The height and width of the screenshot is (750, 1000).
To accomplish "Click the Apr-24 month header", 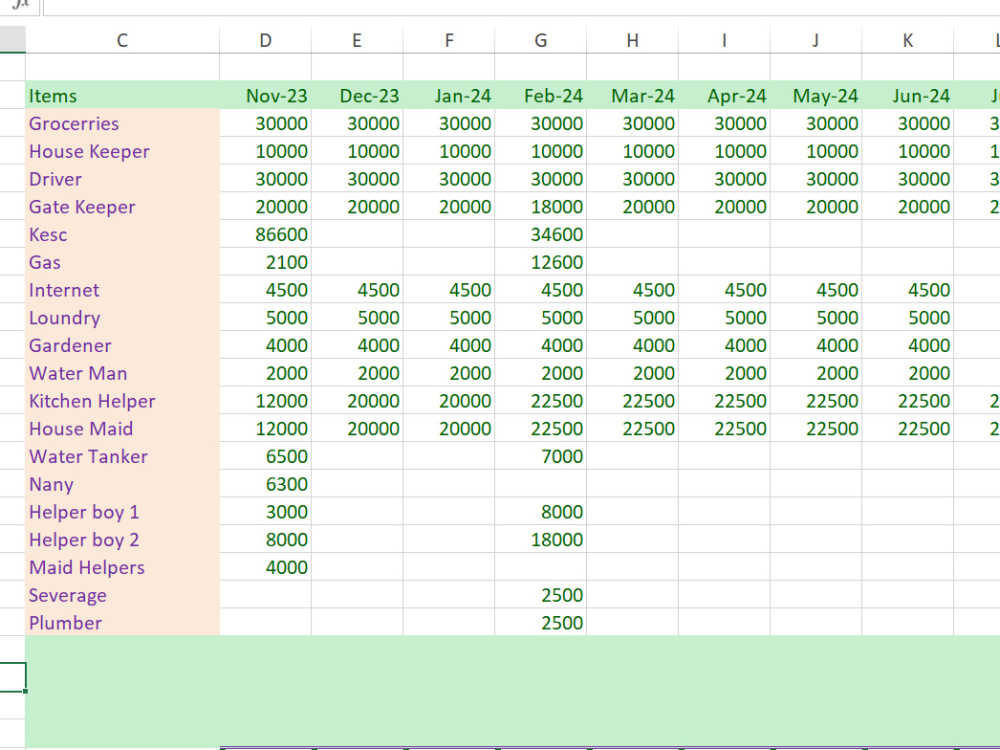I will pyautogui.click(x=724, y=96).
